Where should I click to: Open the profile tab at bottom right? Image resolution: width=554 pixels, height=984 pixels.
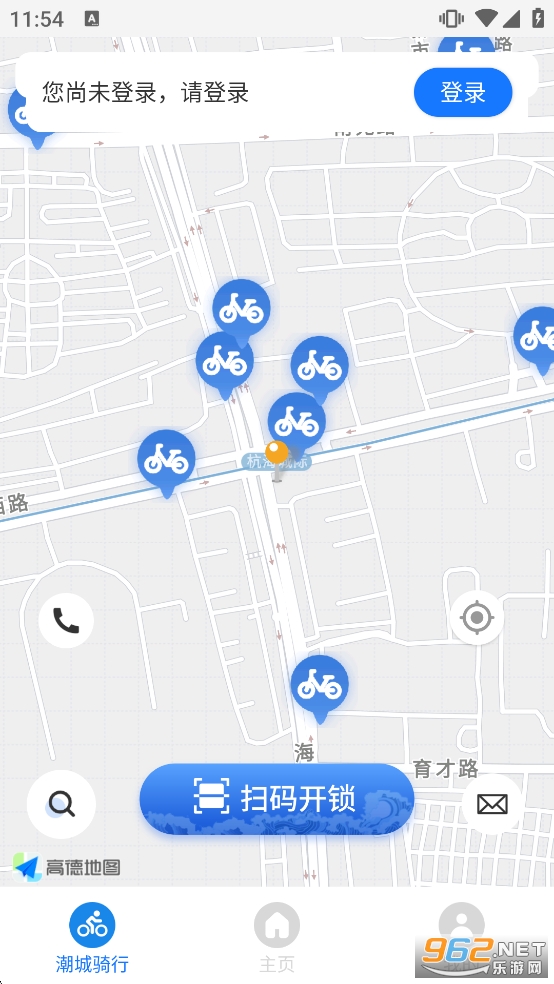point(462,926)
